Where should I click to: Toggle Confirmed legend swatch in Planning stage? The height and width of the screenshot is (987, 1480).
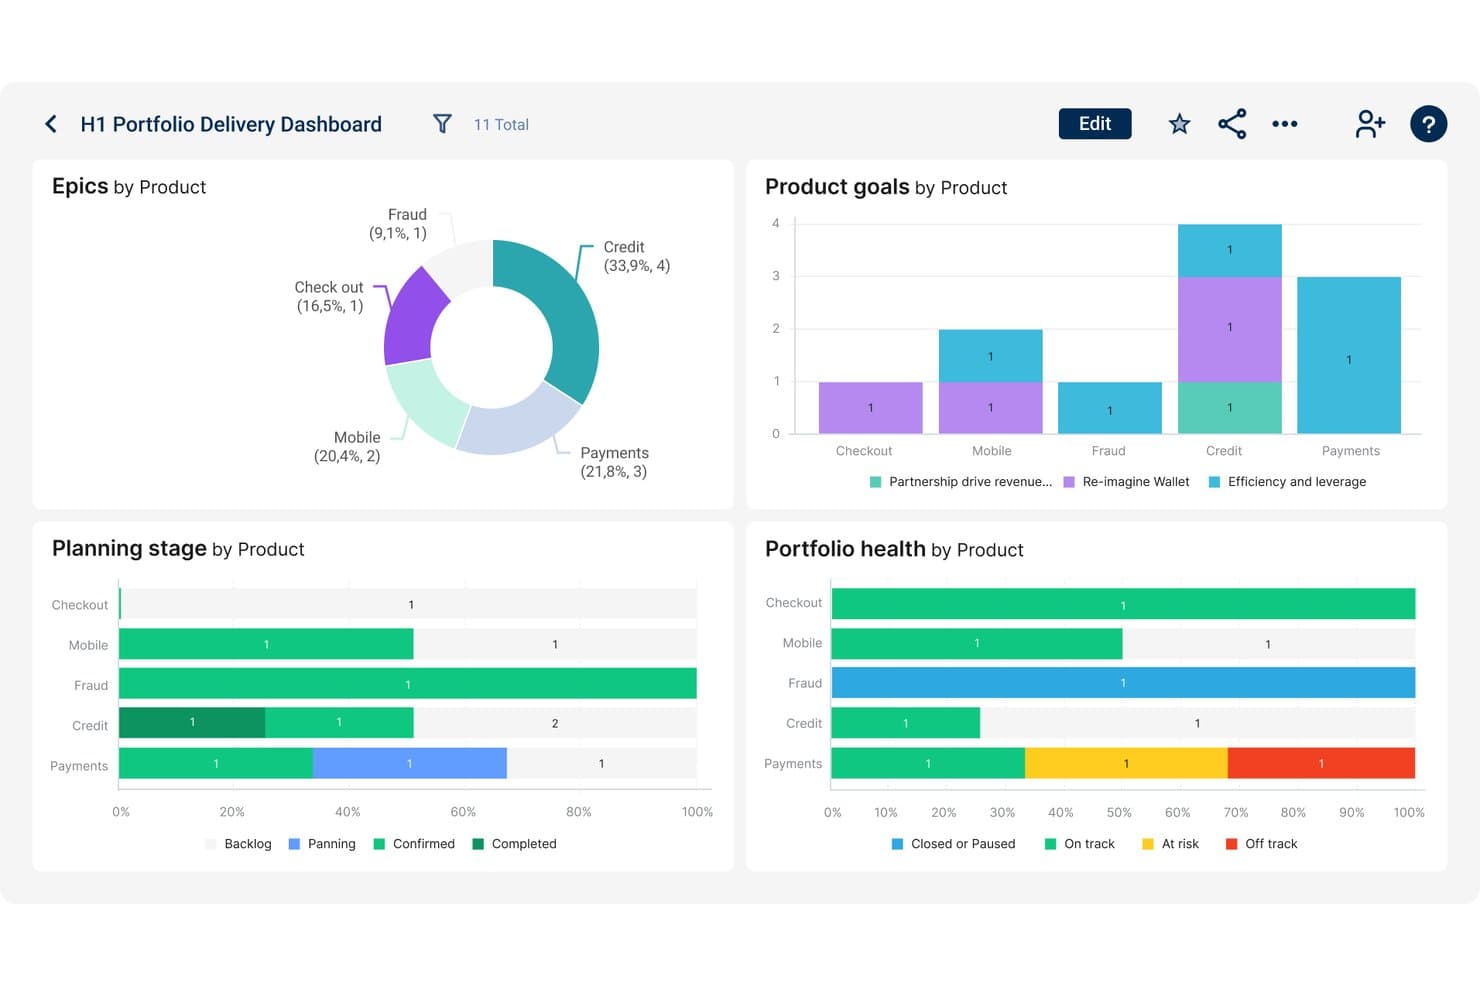point(379,844)
